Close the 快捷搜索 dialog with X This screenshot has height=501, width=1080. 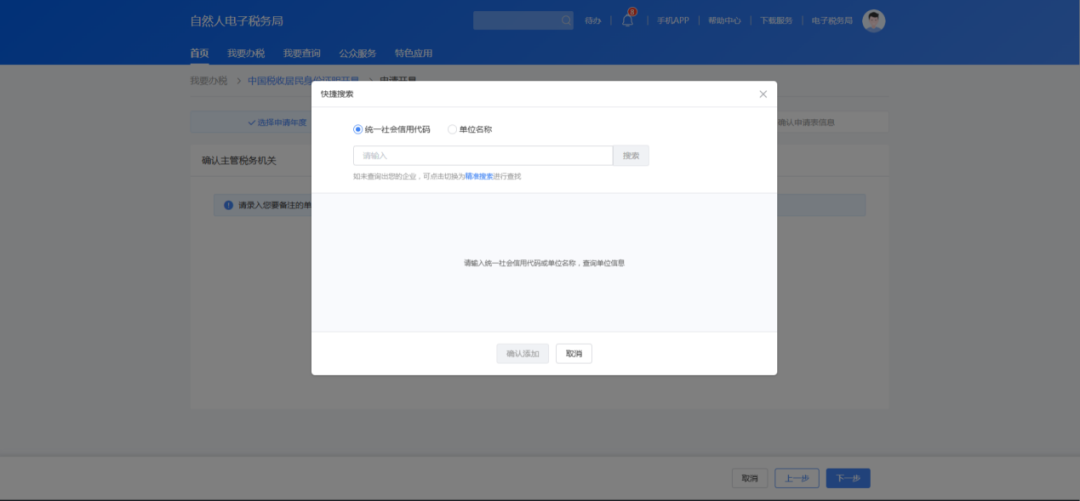(763, 94)
